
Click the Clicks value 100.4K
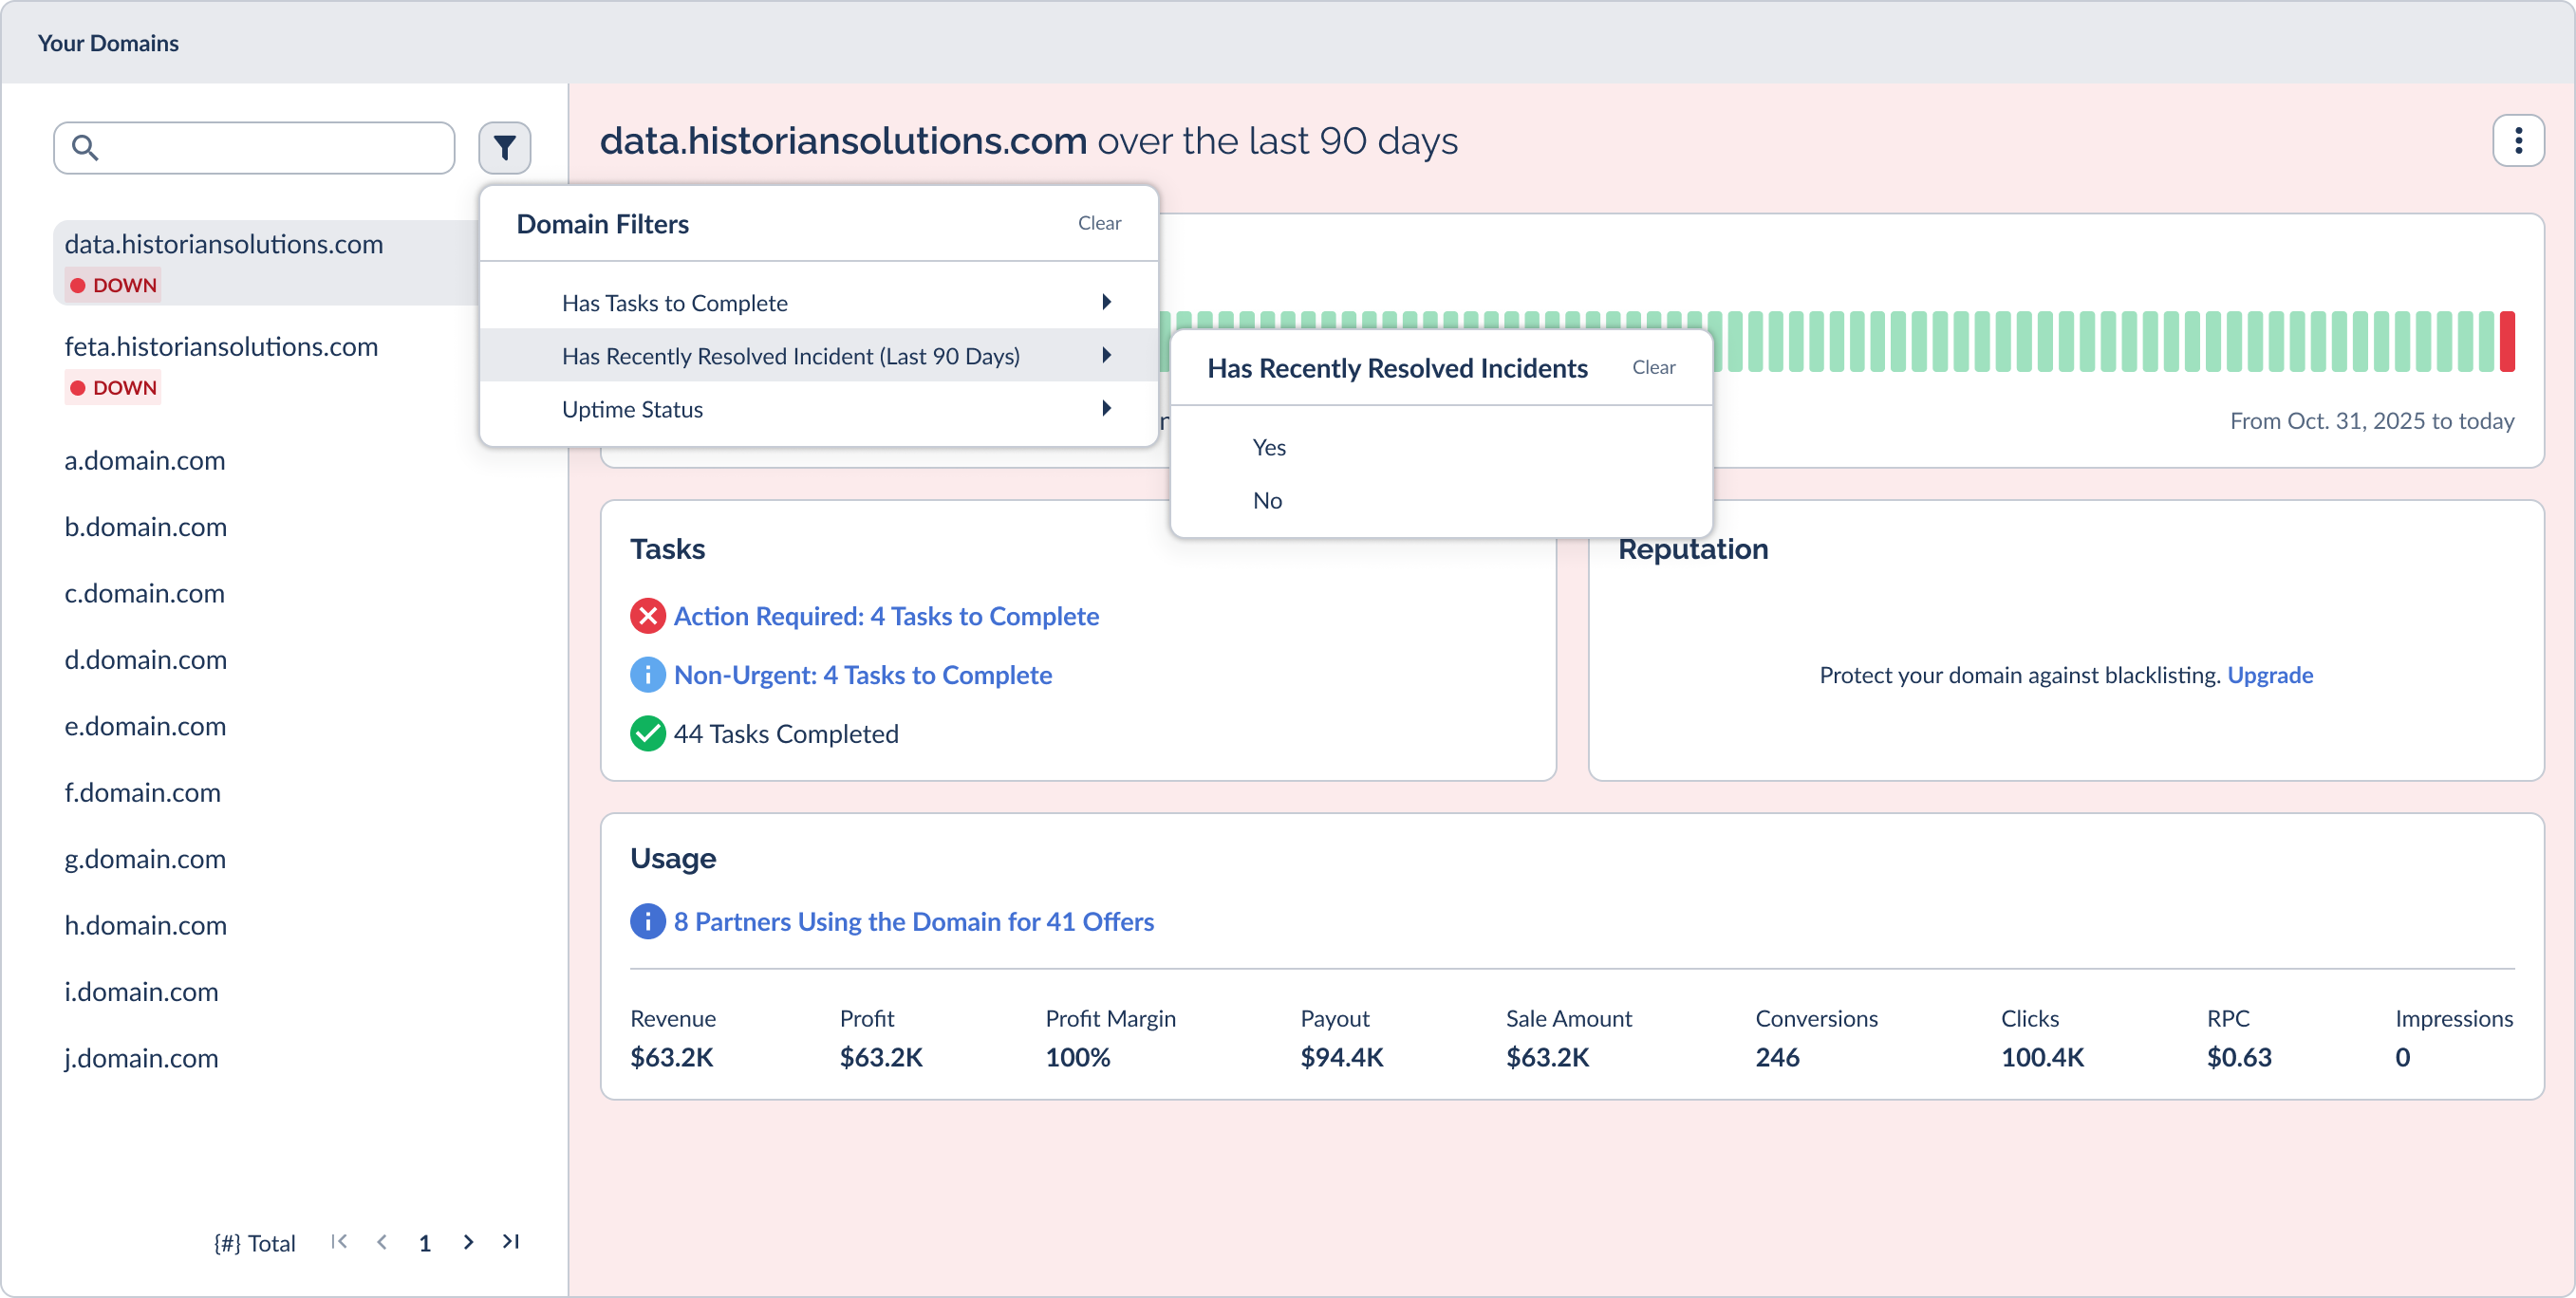click(x=2043, y=1057)
